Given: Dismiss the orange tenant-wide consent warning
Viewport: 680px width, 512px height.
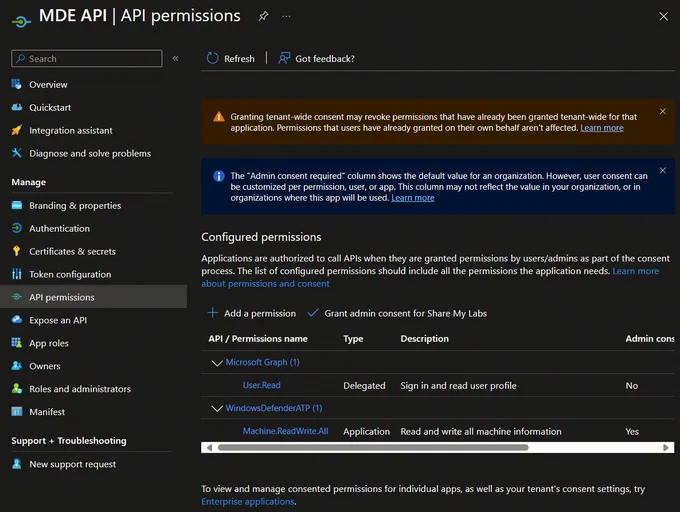Looking at the screenshot, I should point(663,111).
